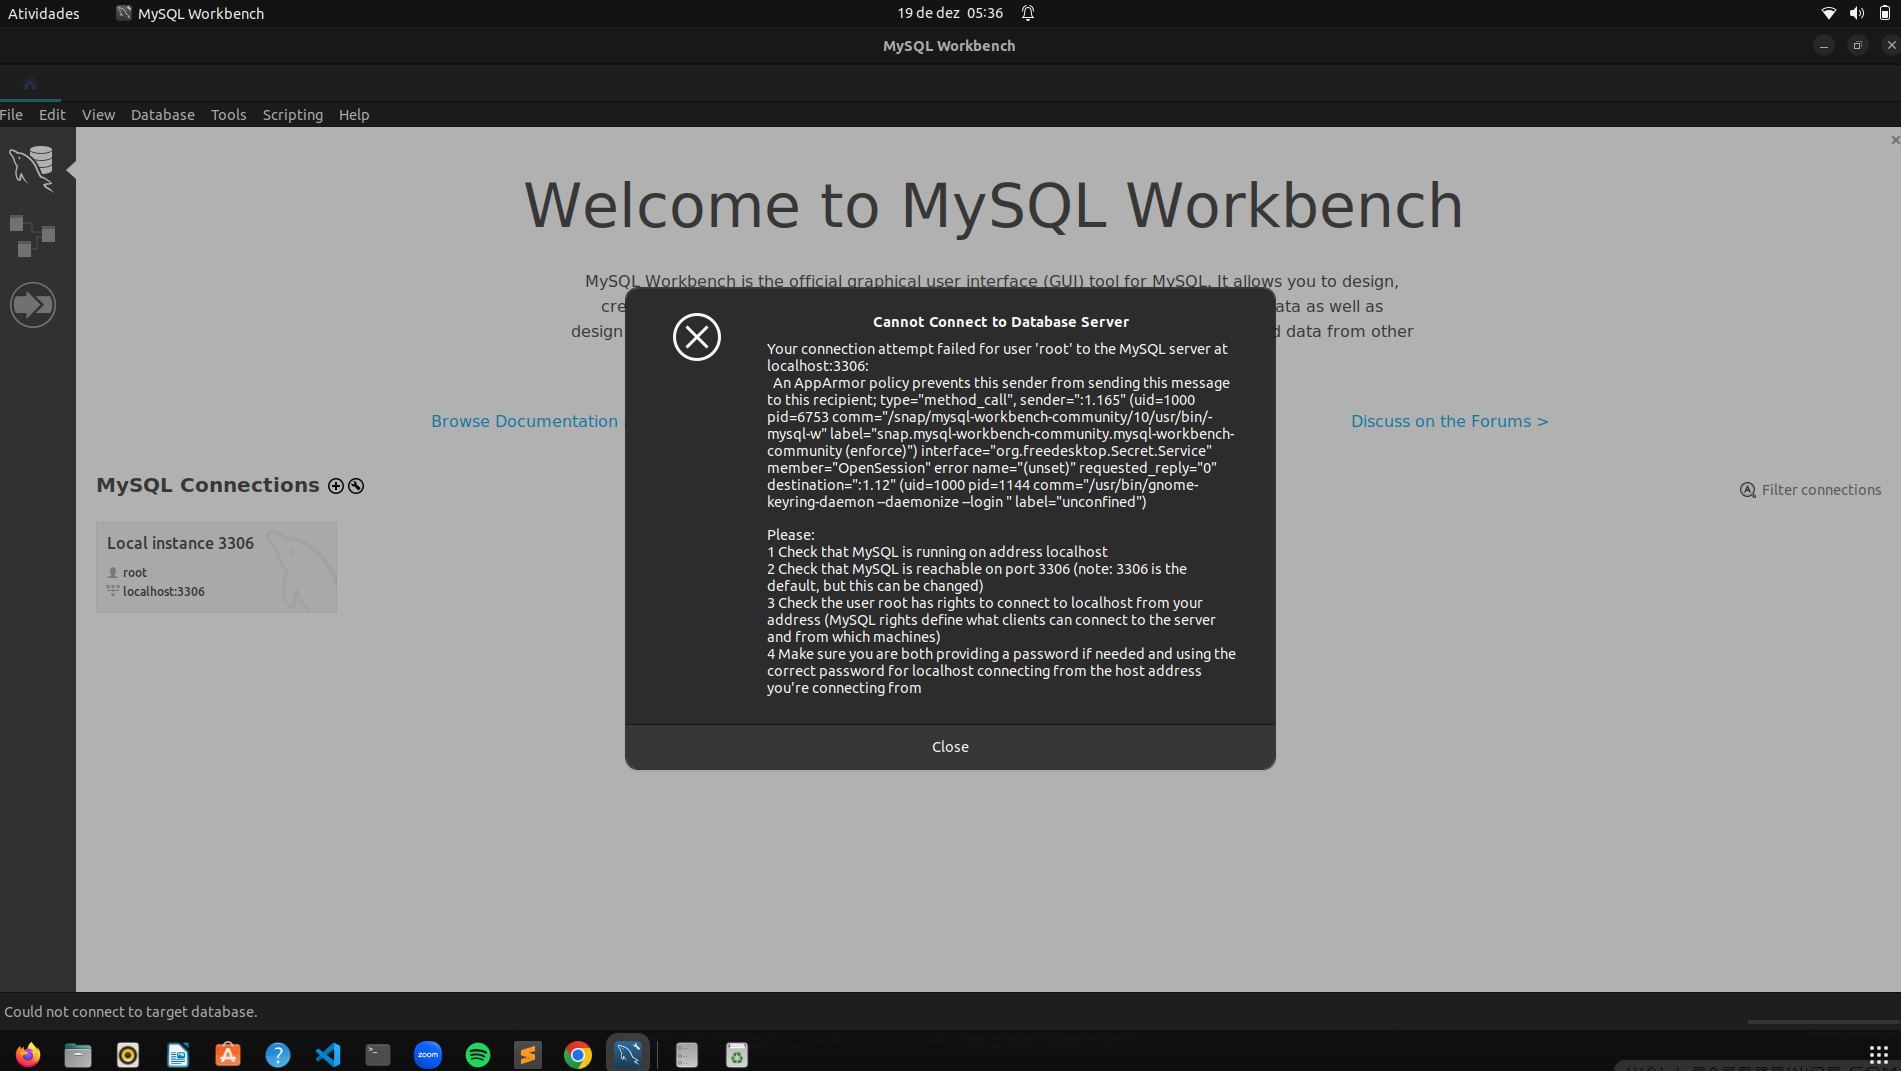Launch LibreOffice Writer from the dock
This screenshot has height=1071, width=1901.
point(178,1055)
